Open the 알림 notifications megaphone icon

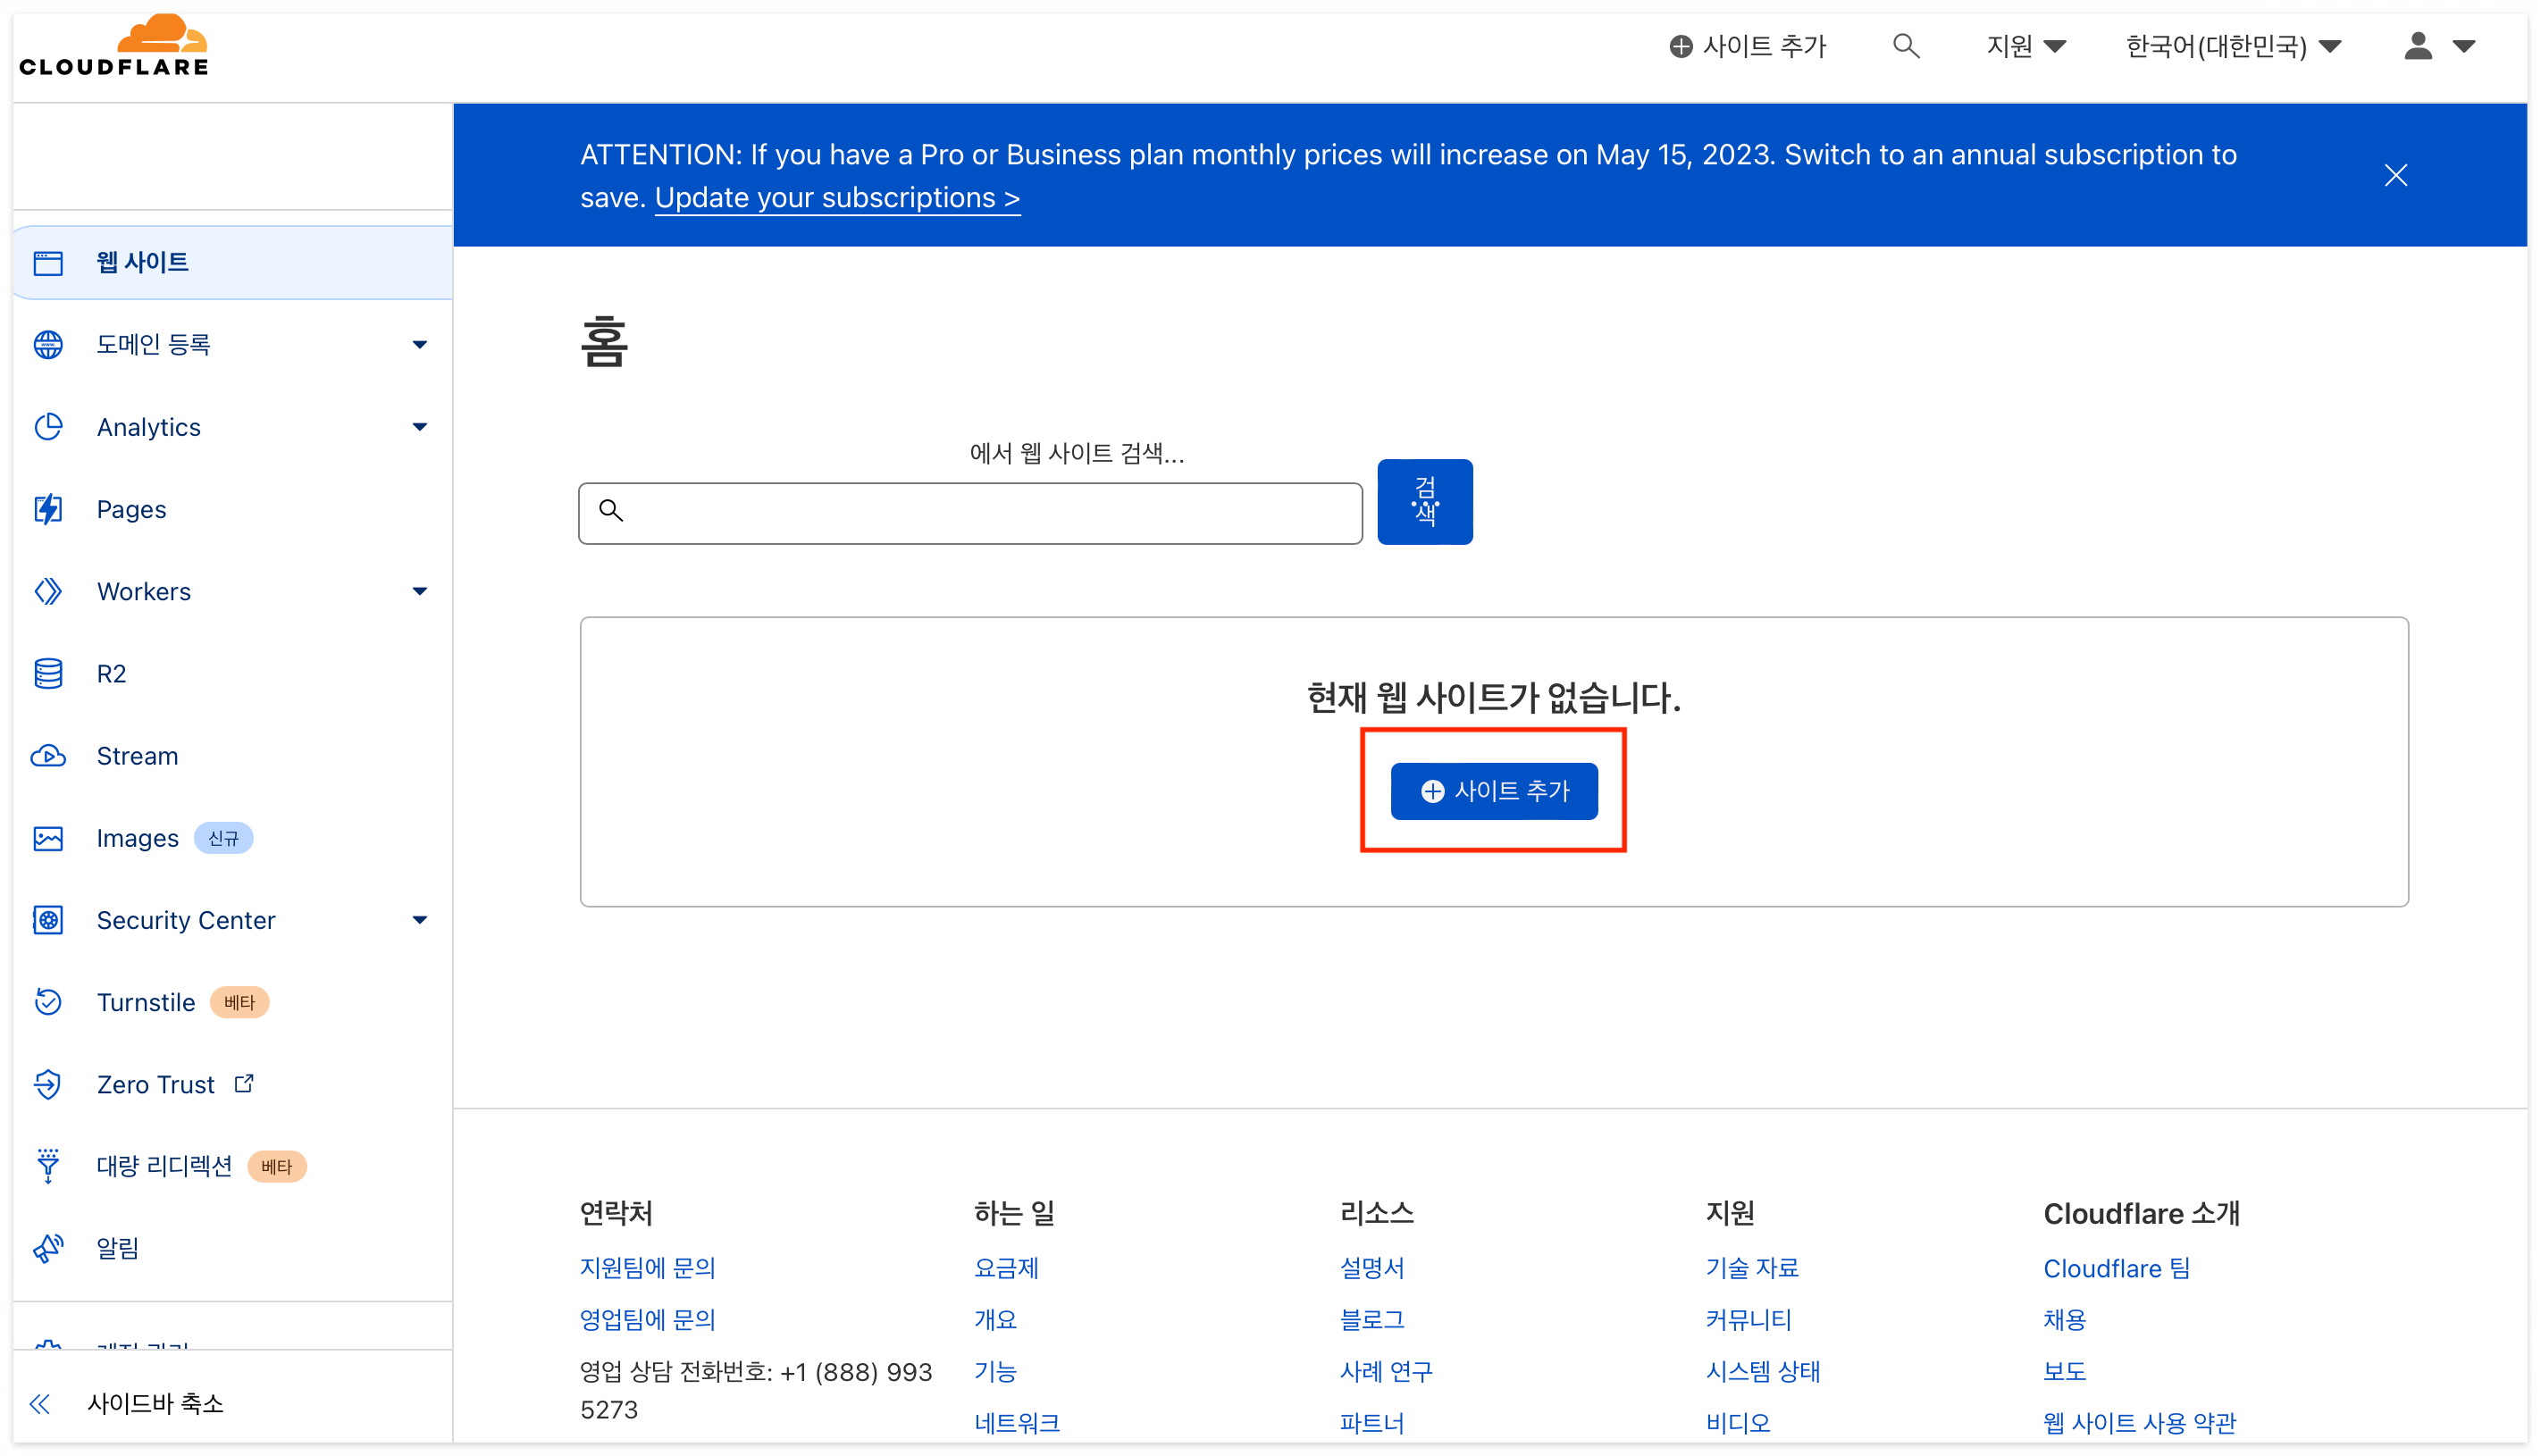point(48,1248)
